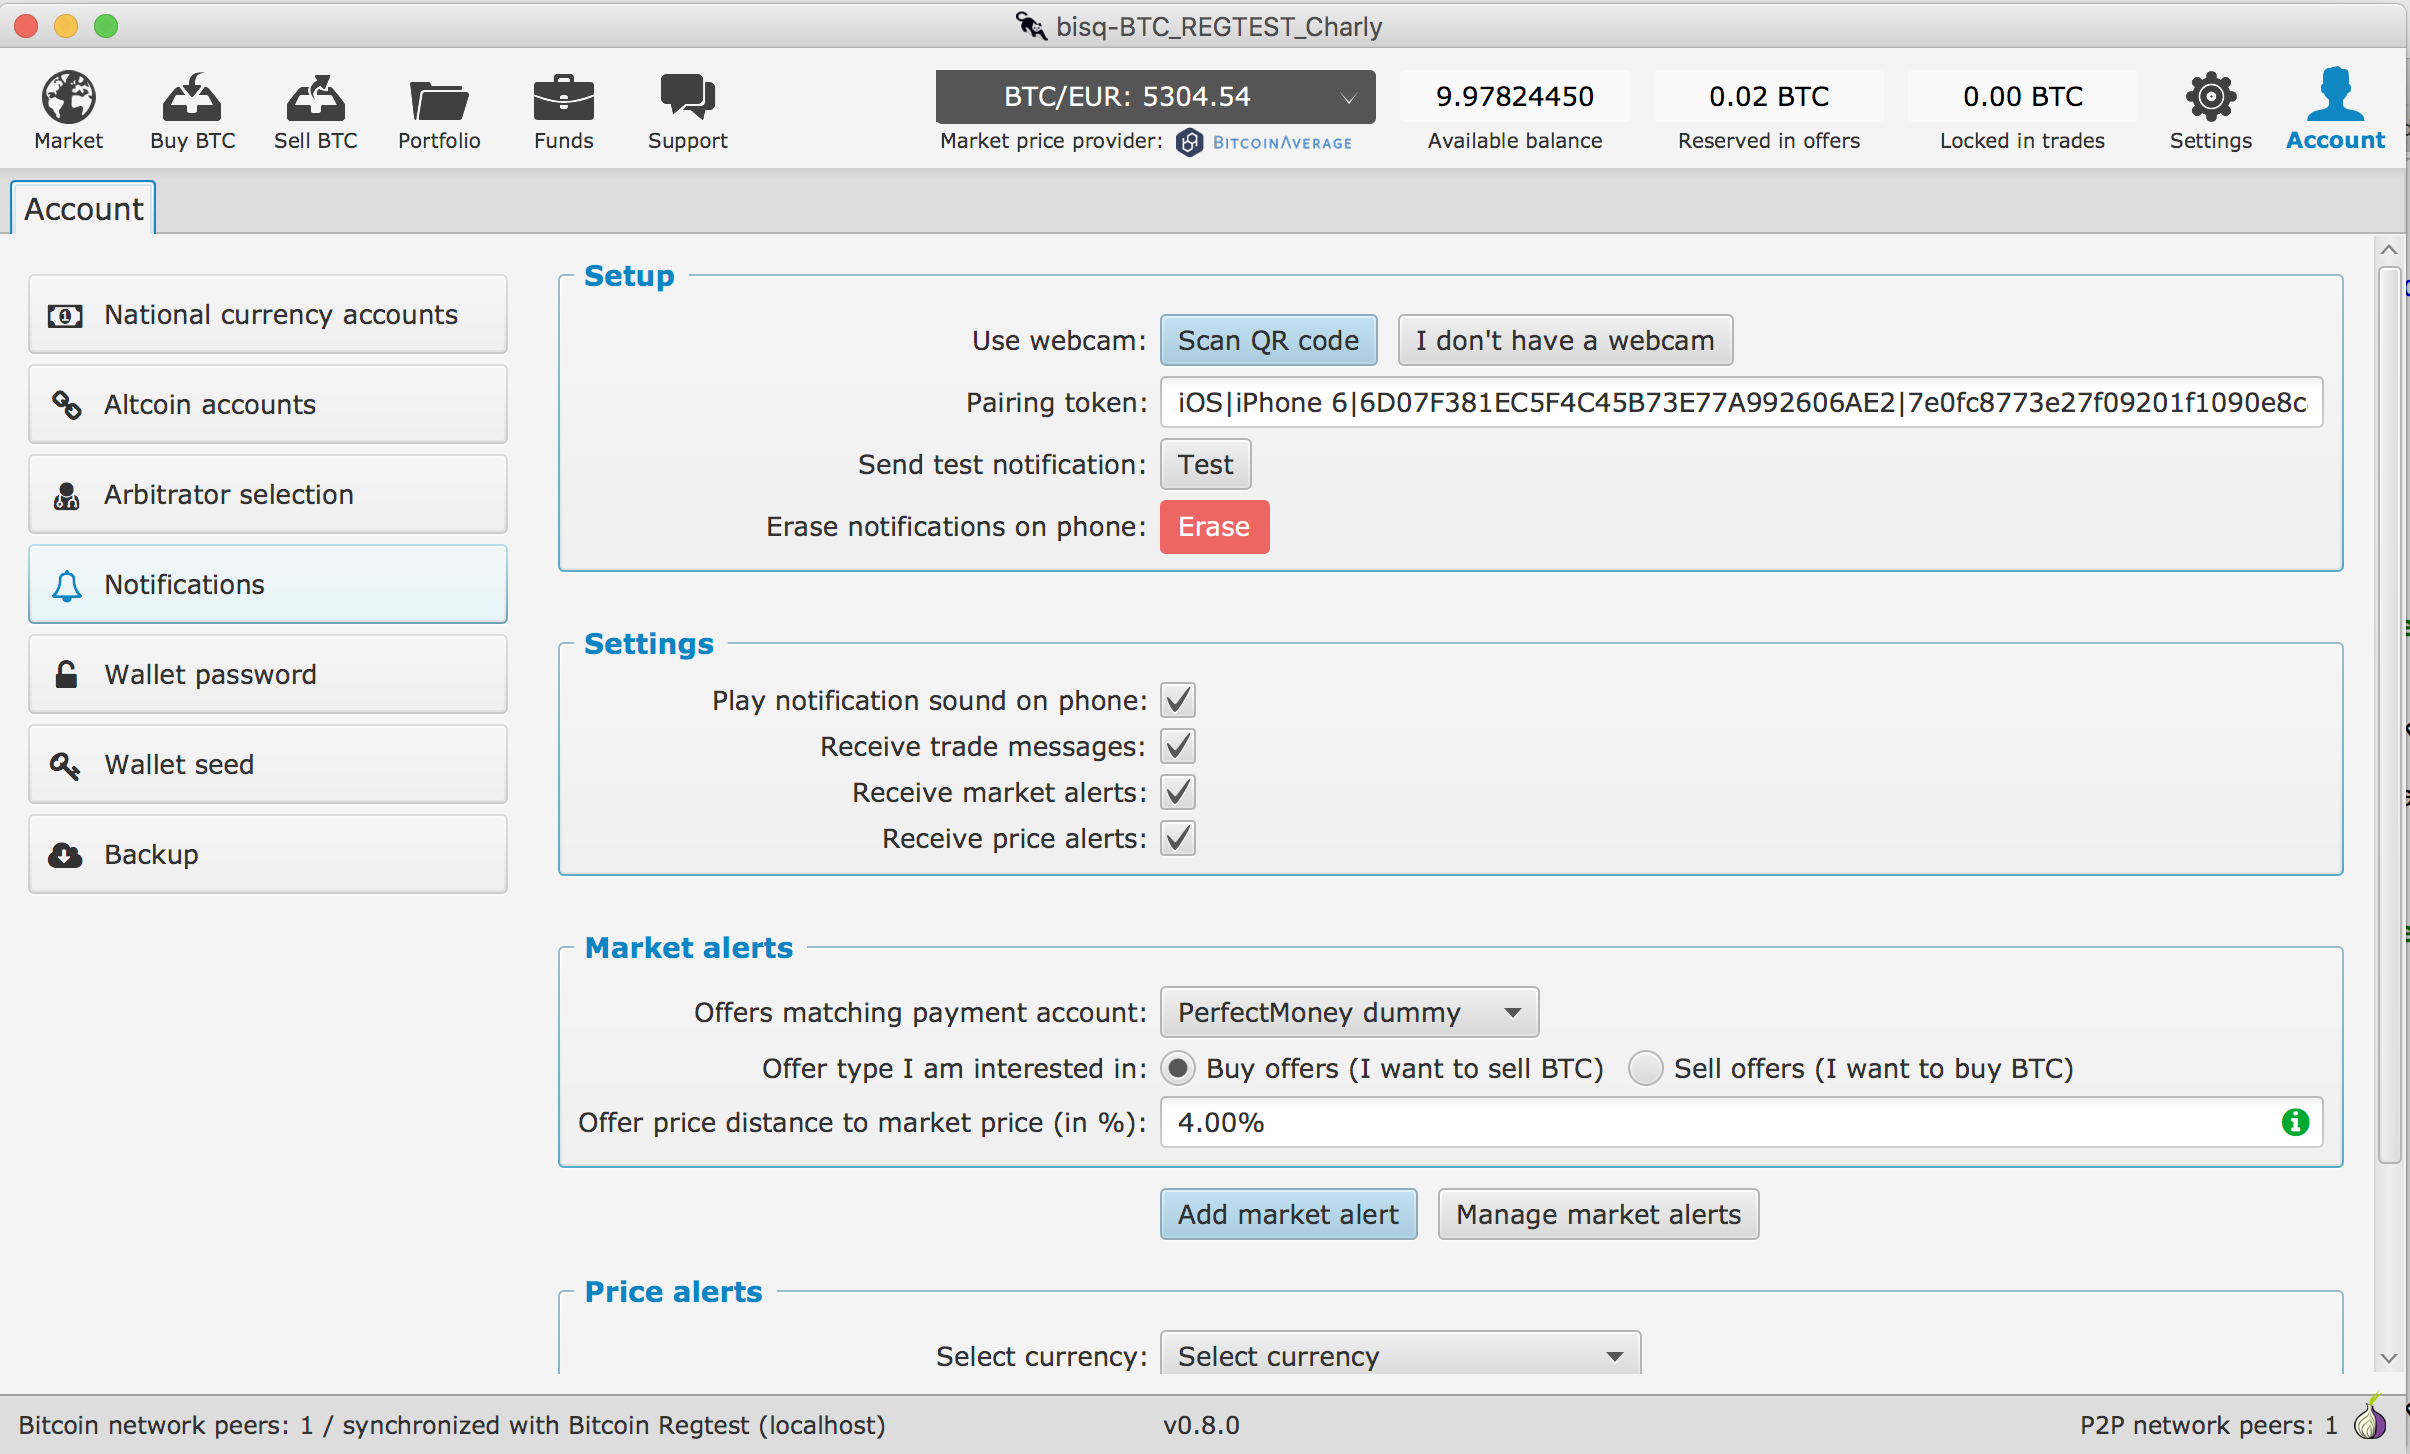Viewport: 2410px width, 1454px height.
Task: Send a Test notification
Action: [x=1205, y=464]
